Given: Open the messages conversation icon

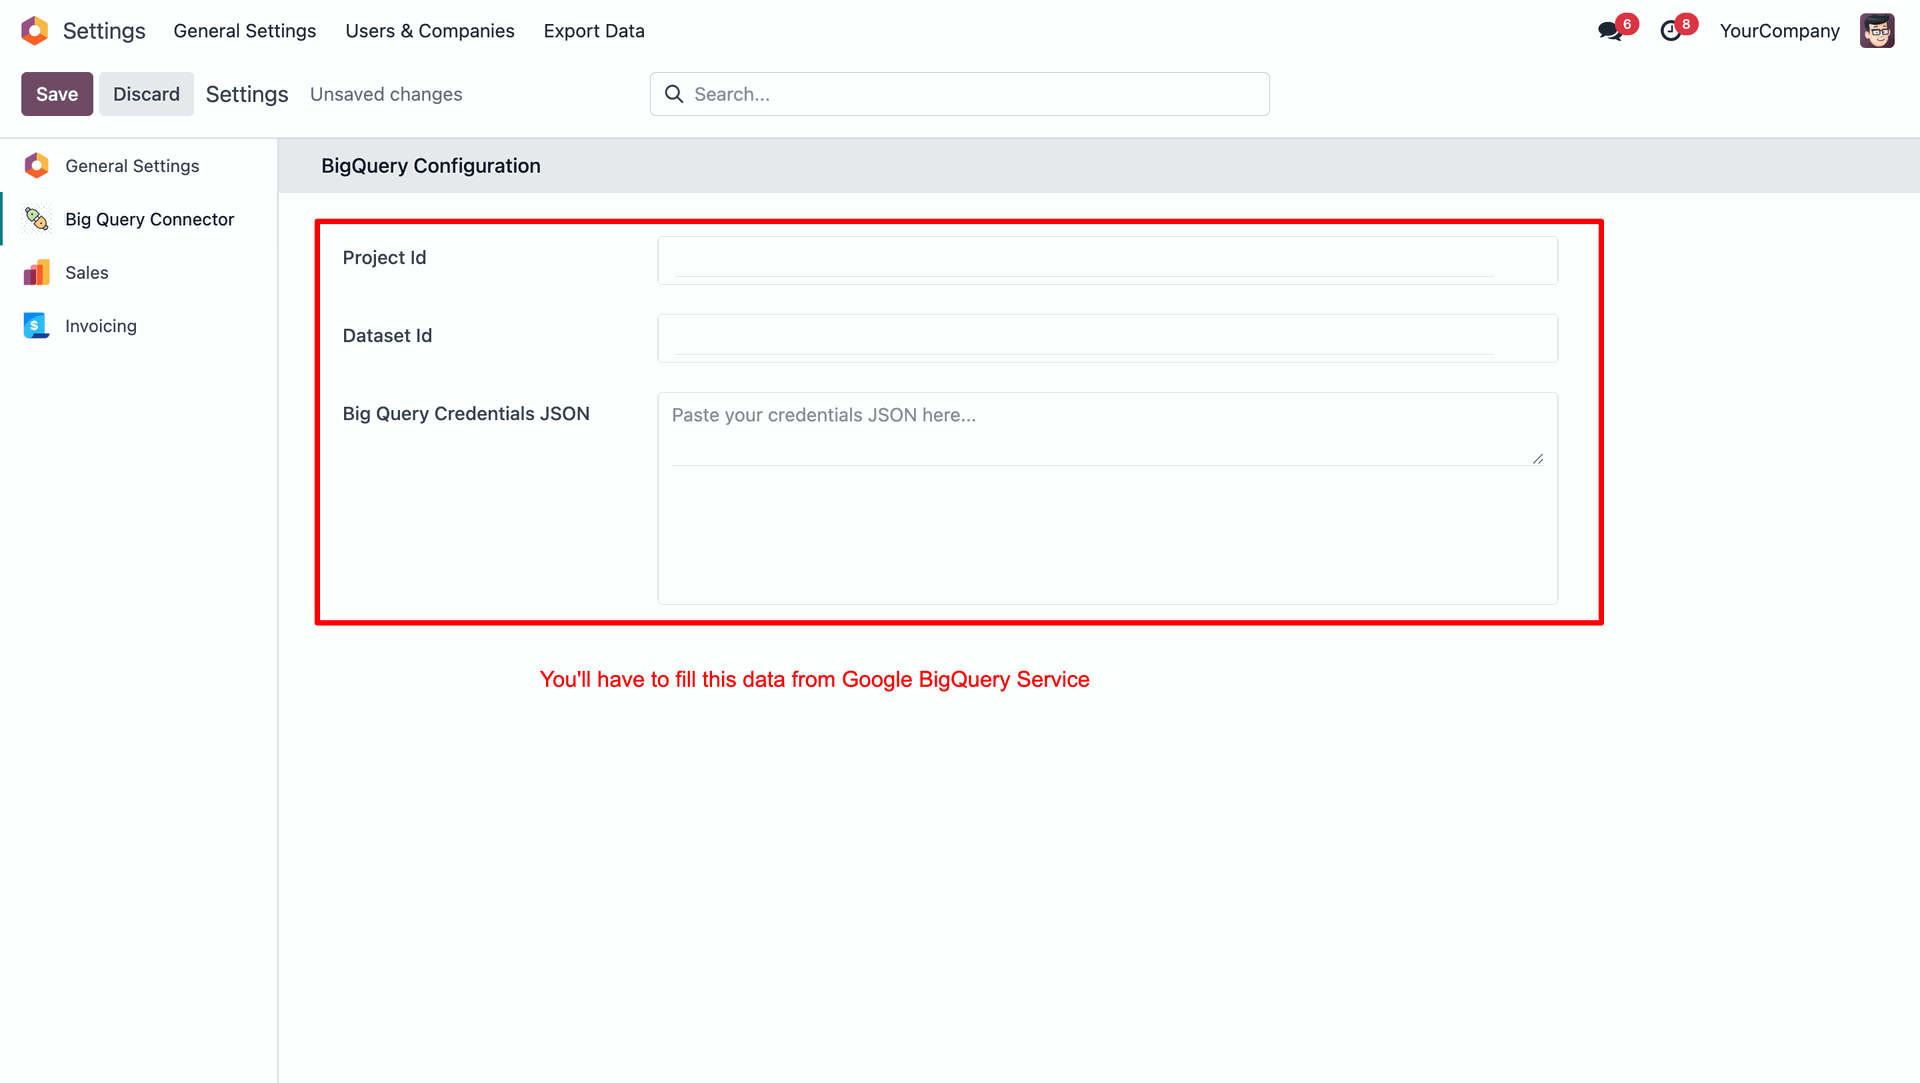Looking at the screenshot, I should pyautogui.click(x=1609, y=31).
